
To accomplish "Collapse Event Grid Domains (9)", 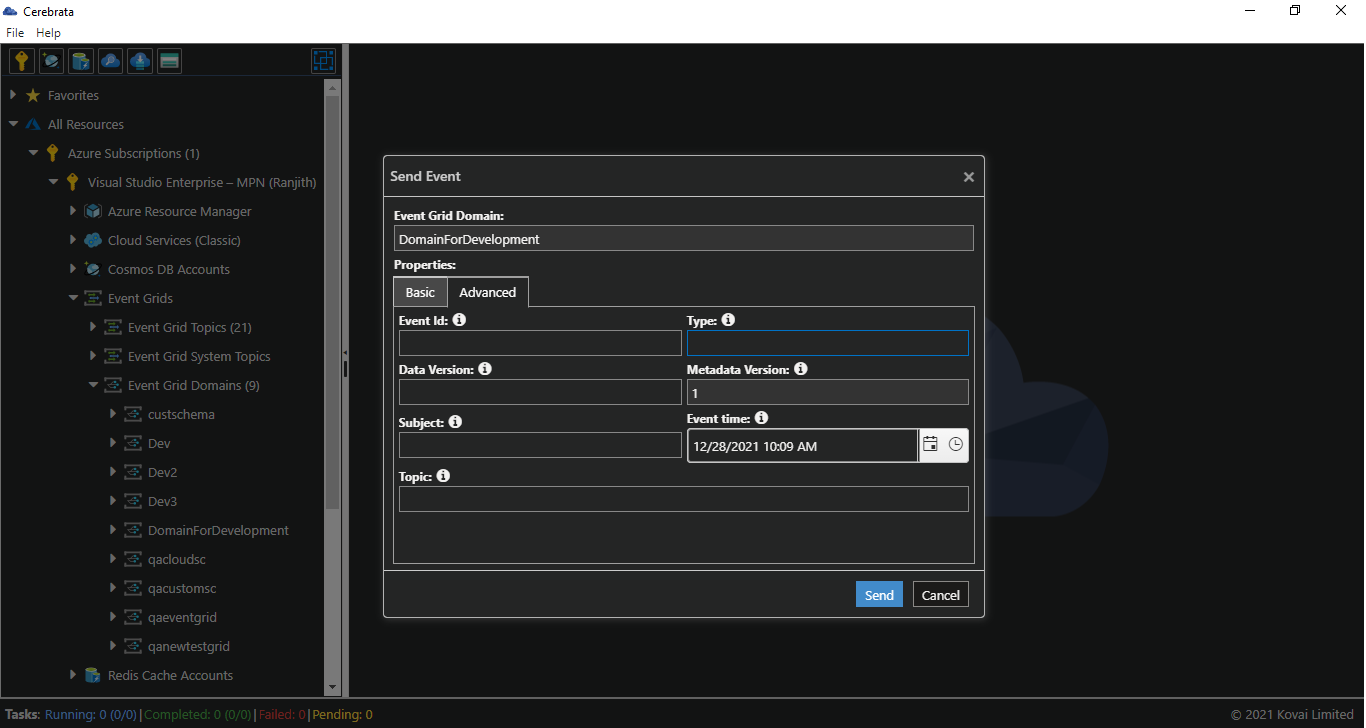I will [93, 385].
